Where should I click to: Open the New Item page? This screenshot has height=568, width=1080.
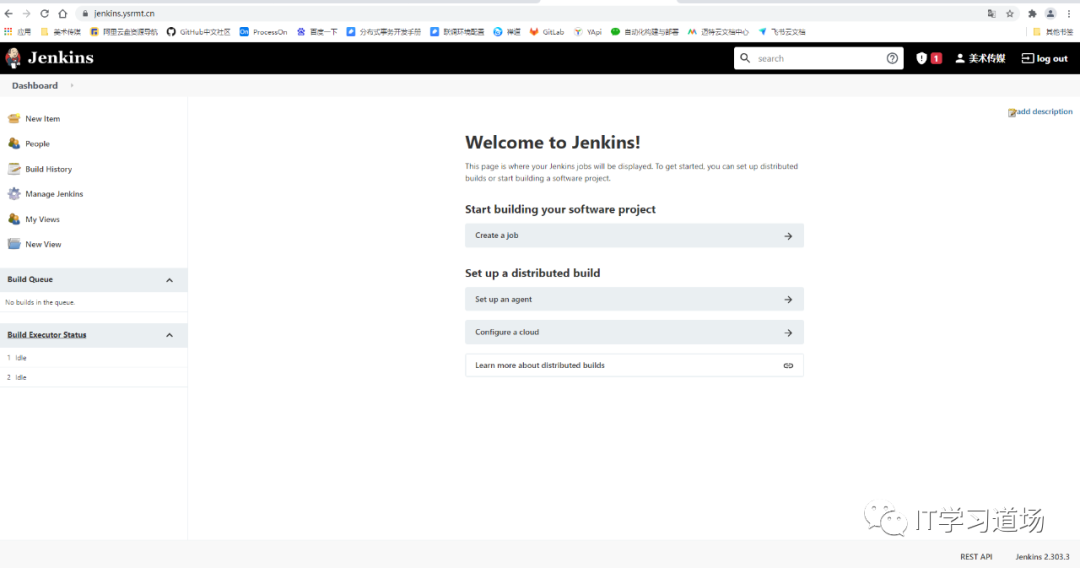42,118
